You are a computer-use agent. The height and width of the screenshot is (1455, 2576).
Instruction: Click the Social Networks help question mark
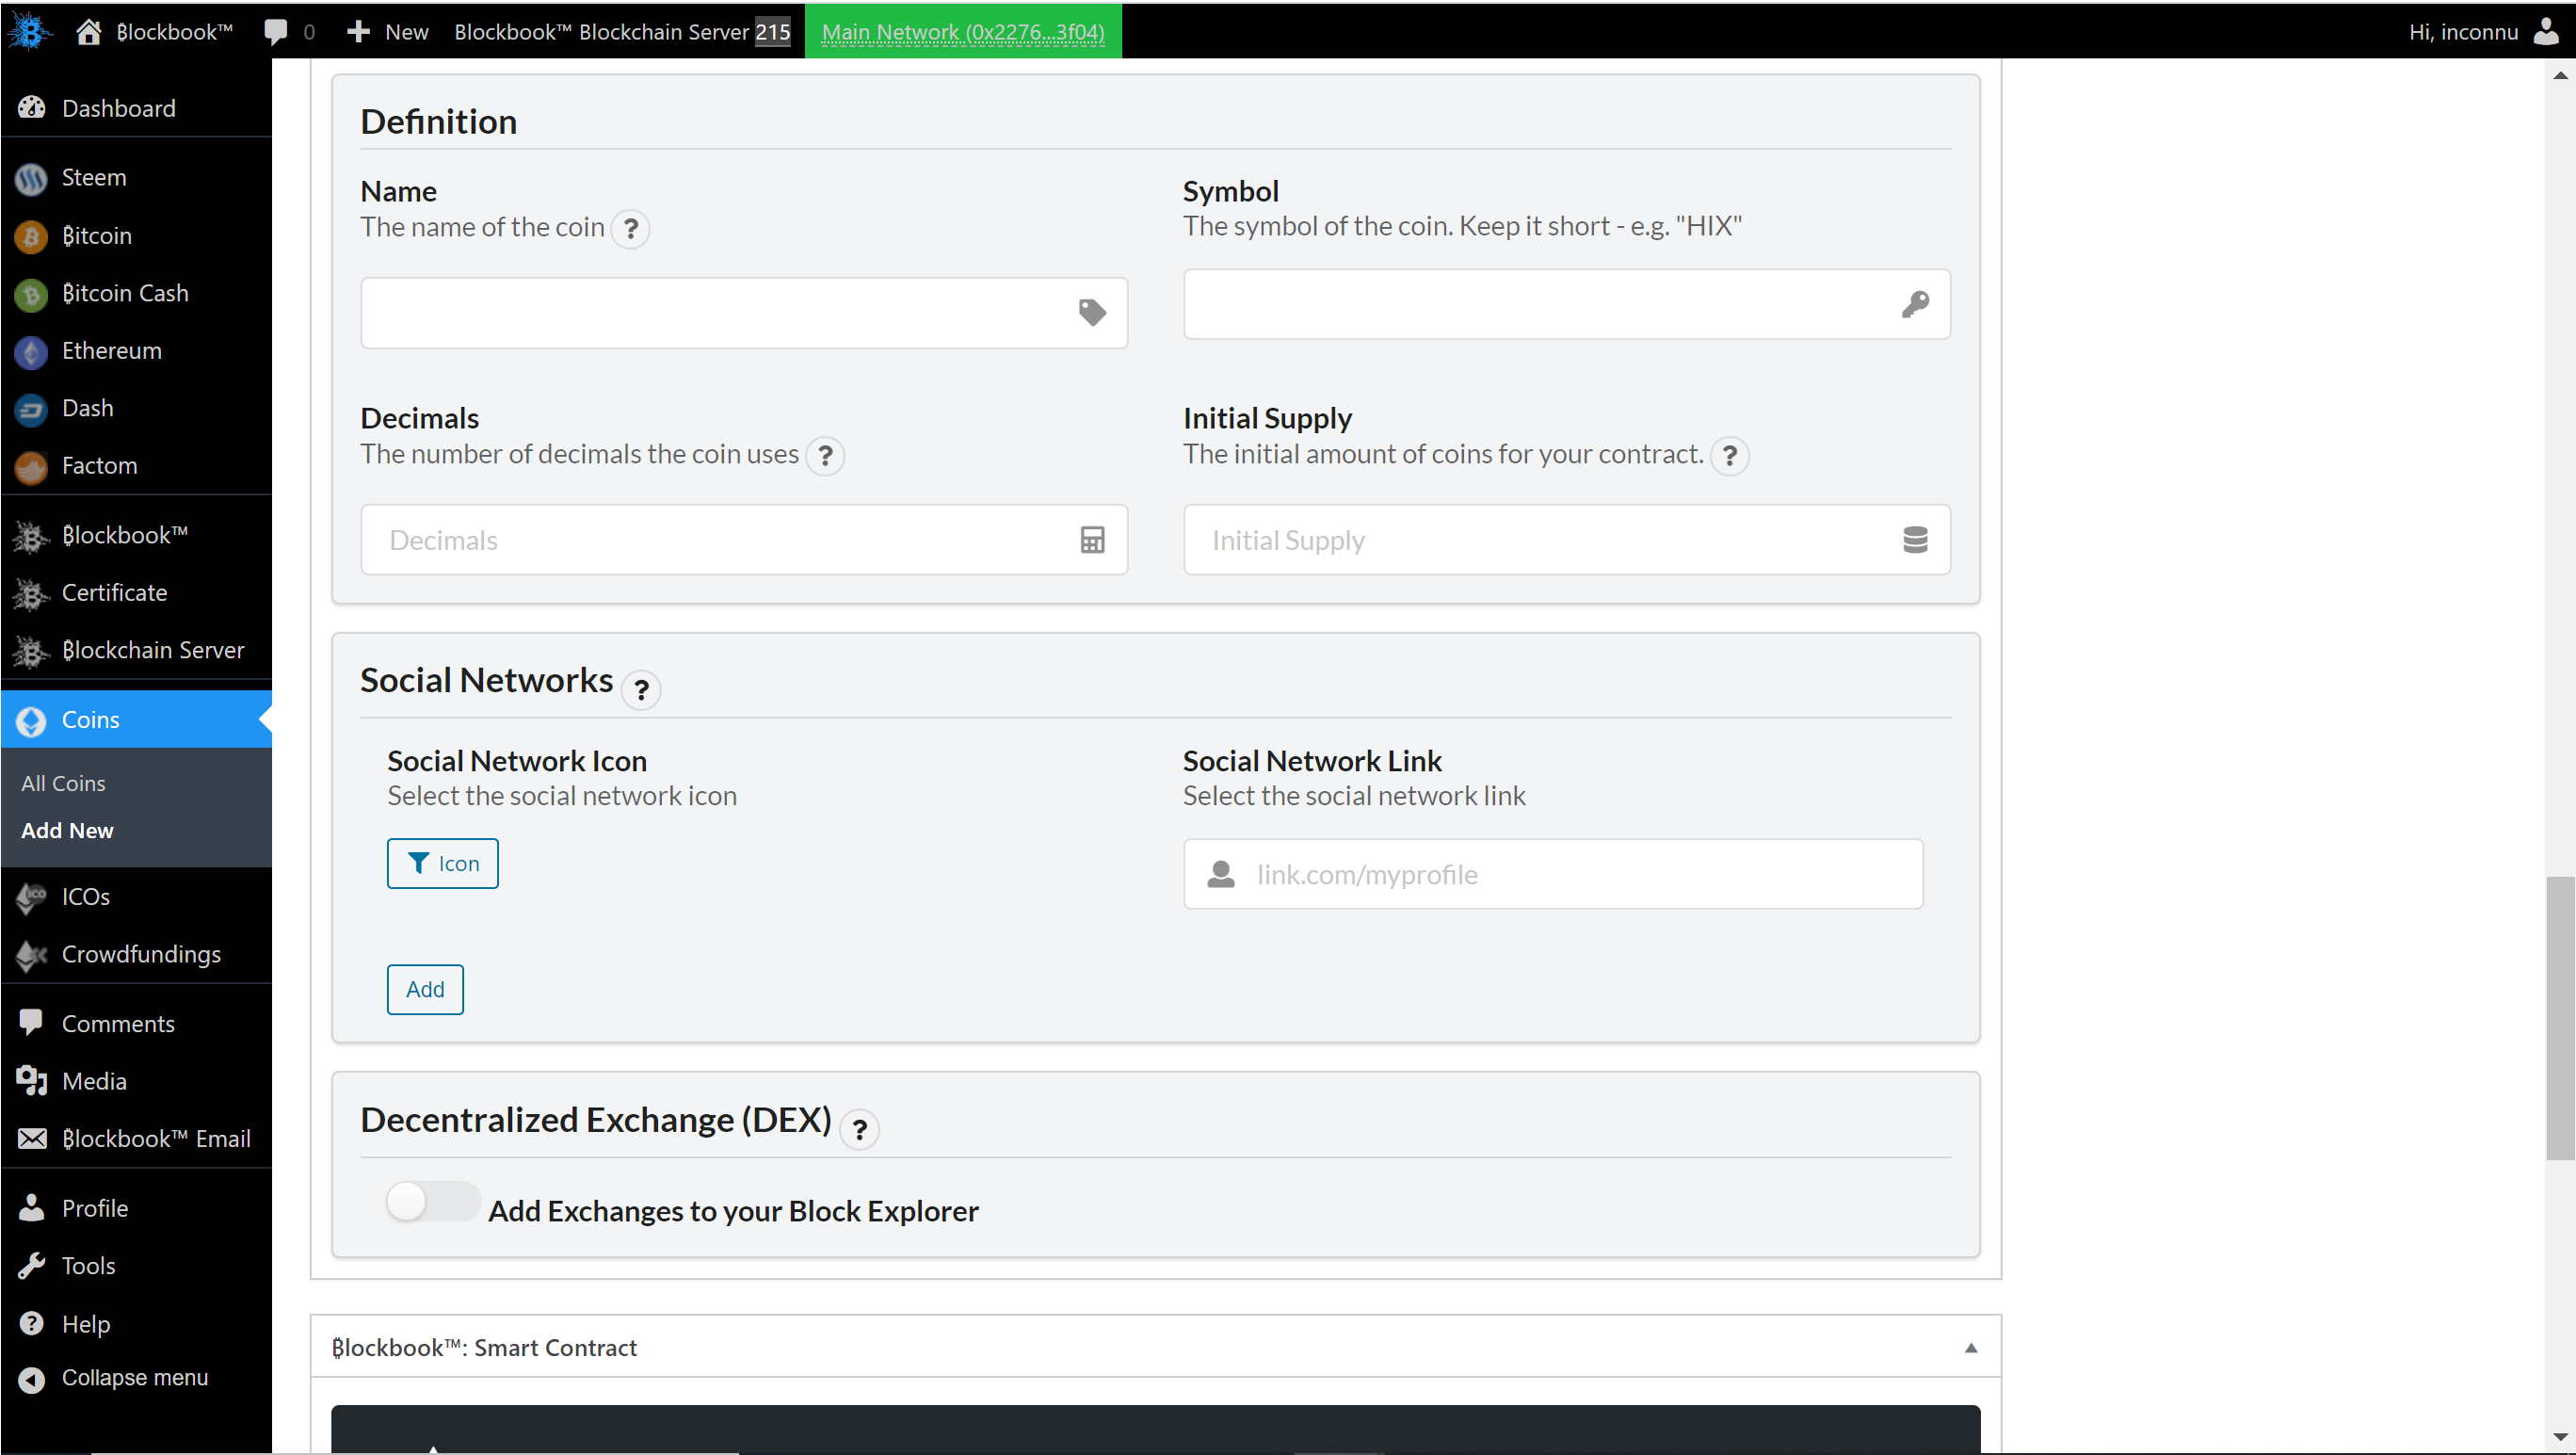[641, 689]
